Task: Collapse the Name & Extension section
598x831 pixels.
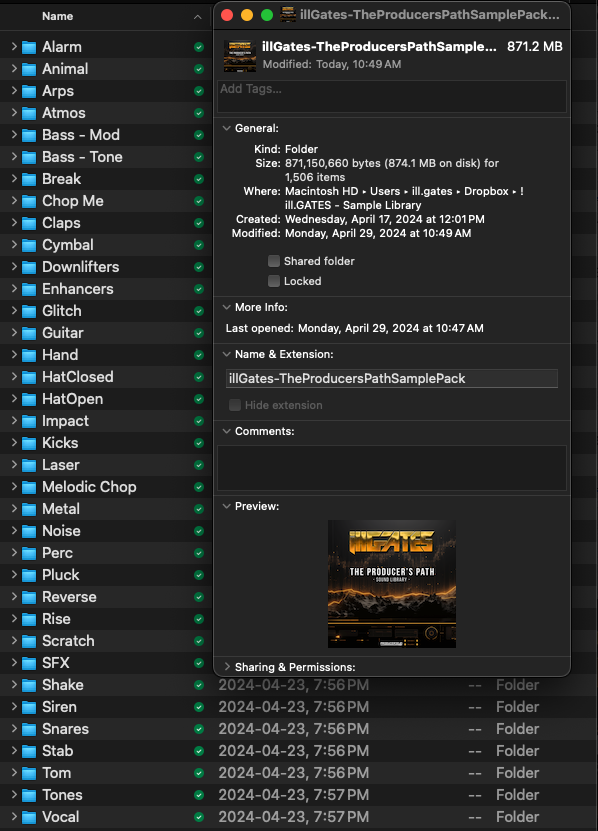Action: 226,354
